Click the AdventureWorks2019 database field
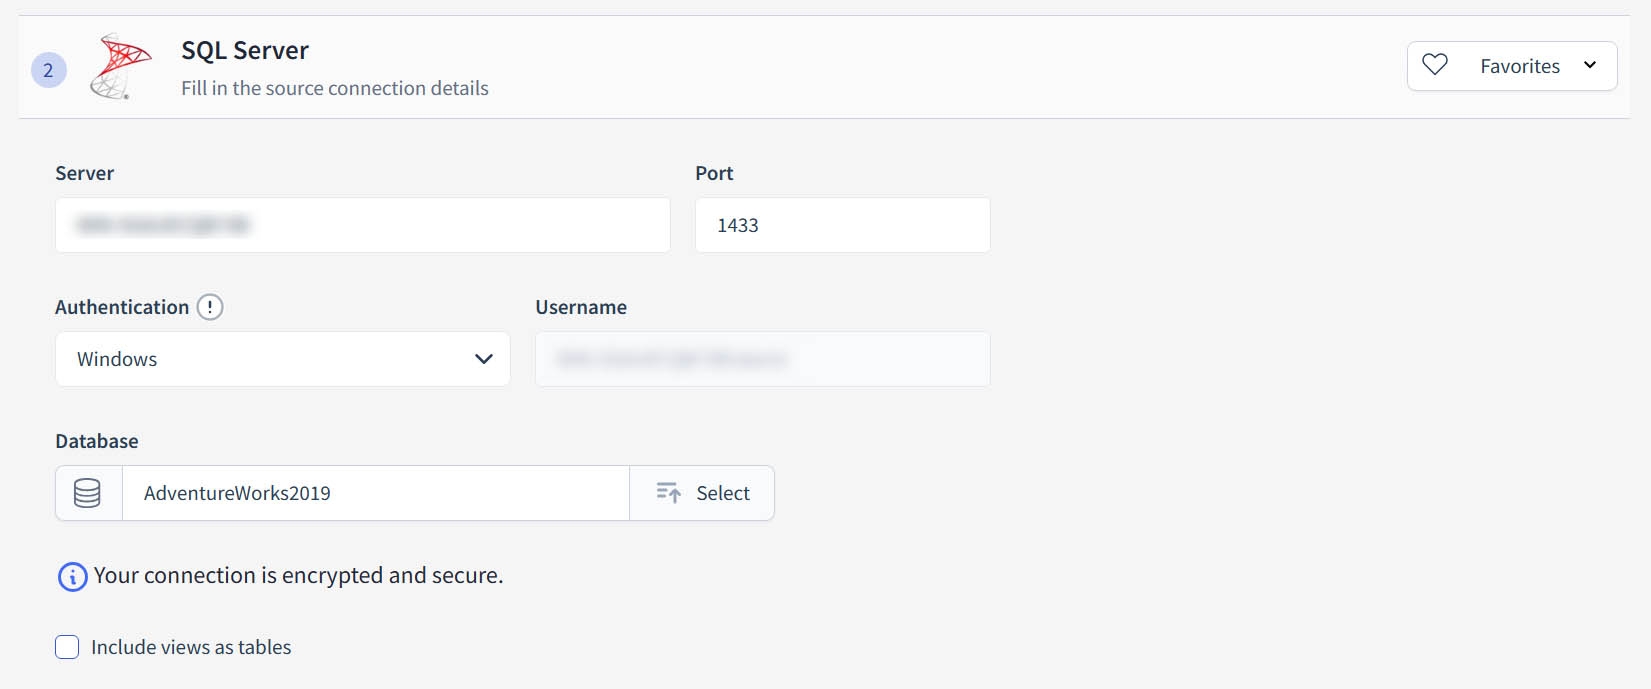 tap(375, 493)
